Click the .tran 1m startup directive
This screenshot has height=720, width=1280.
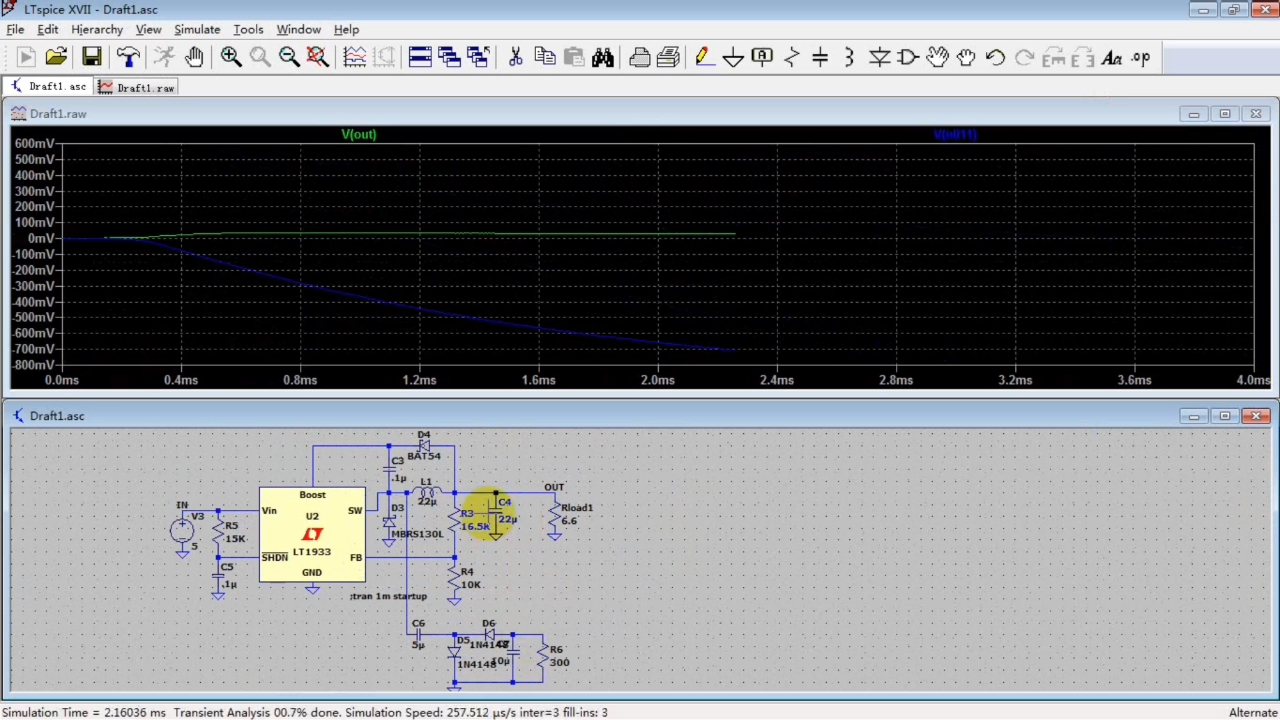point(389,596)
